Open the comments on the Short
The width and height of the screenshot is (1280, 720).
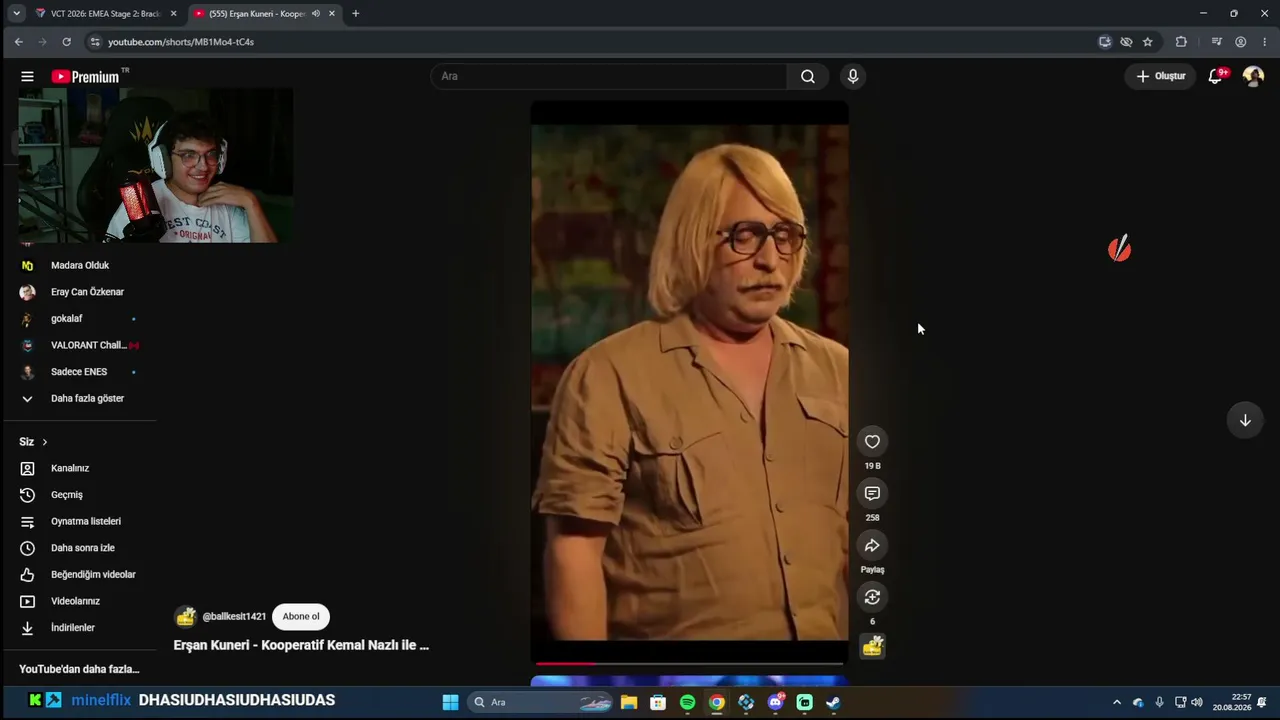(x=872, y=494)
